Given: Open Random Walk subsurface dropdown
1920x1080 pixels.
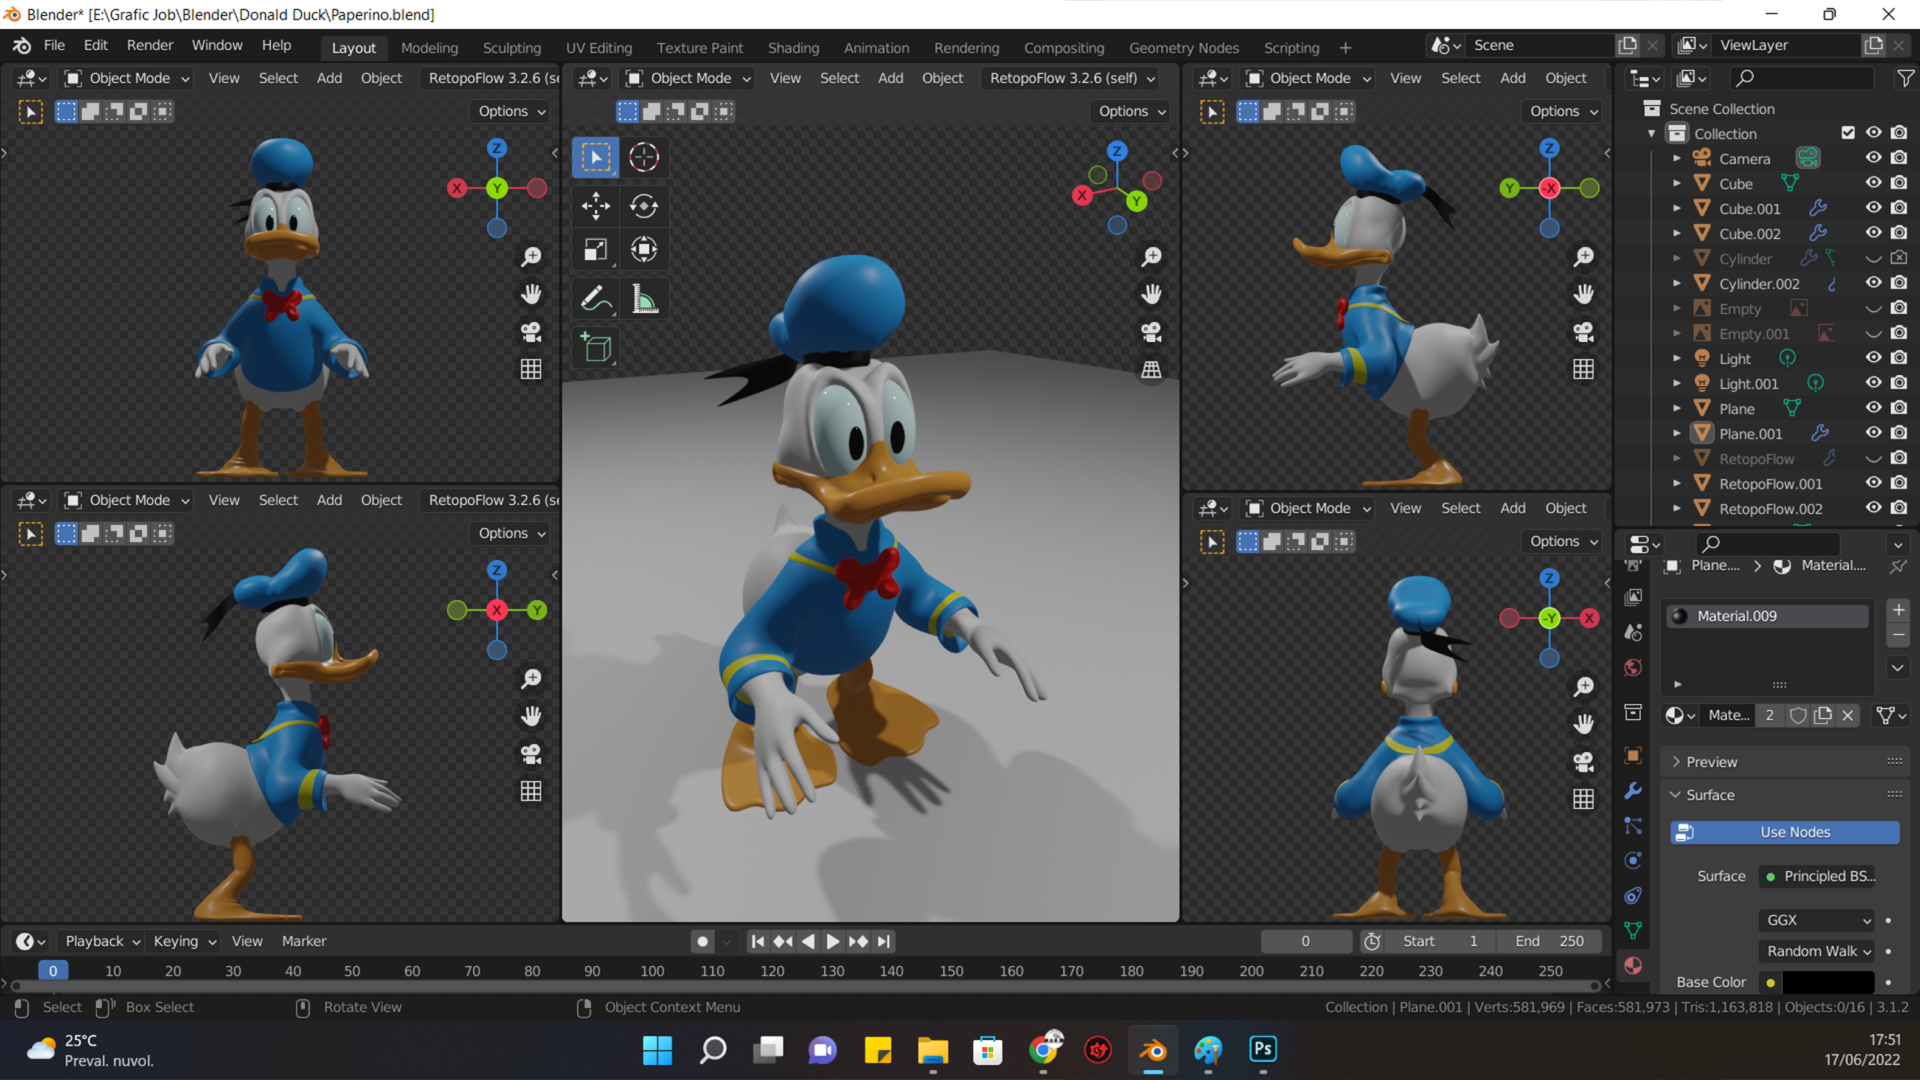Looking at the screenshot, I should [1817, 951].
